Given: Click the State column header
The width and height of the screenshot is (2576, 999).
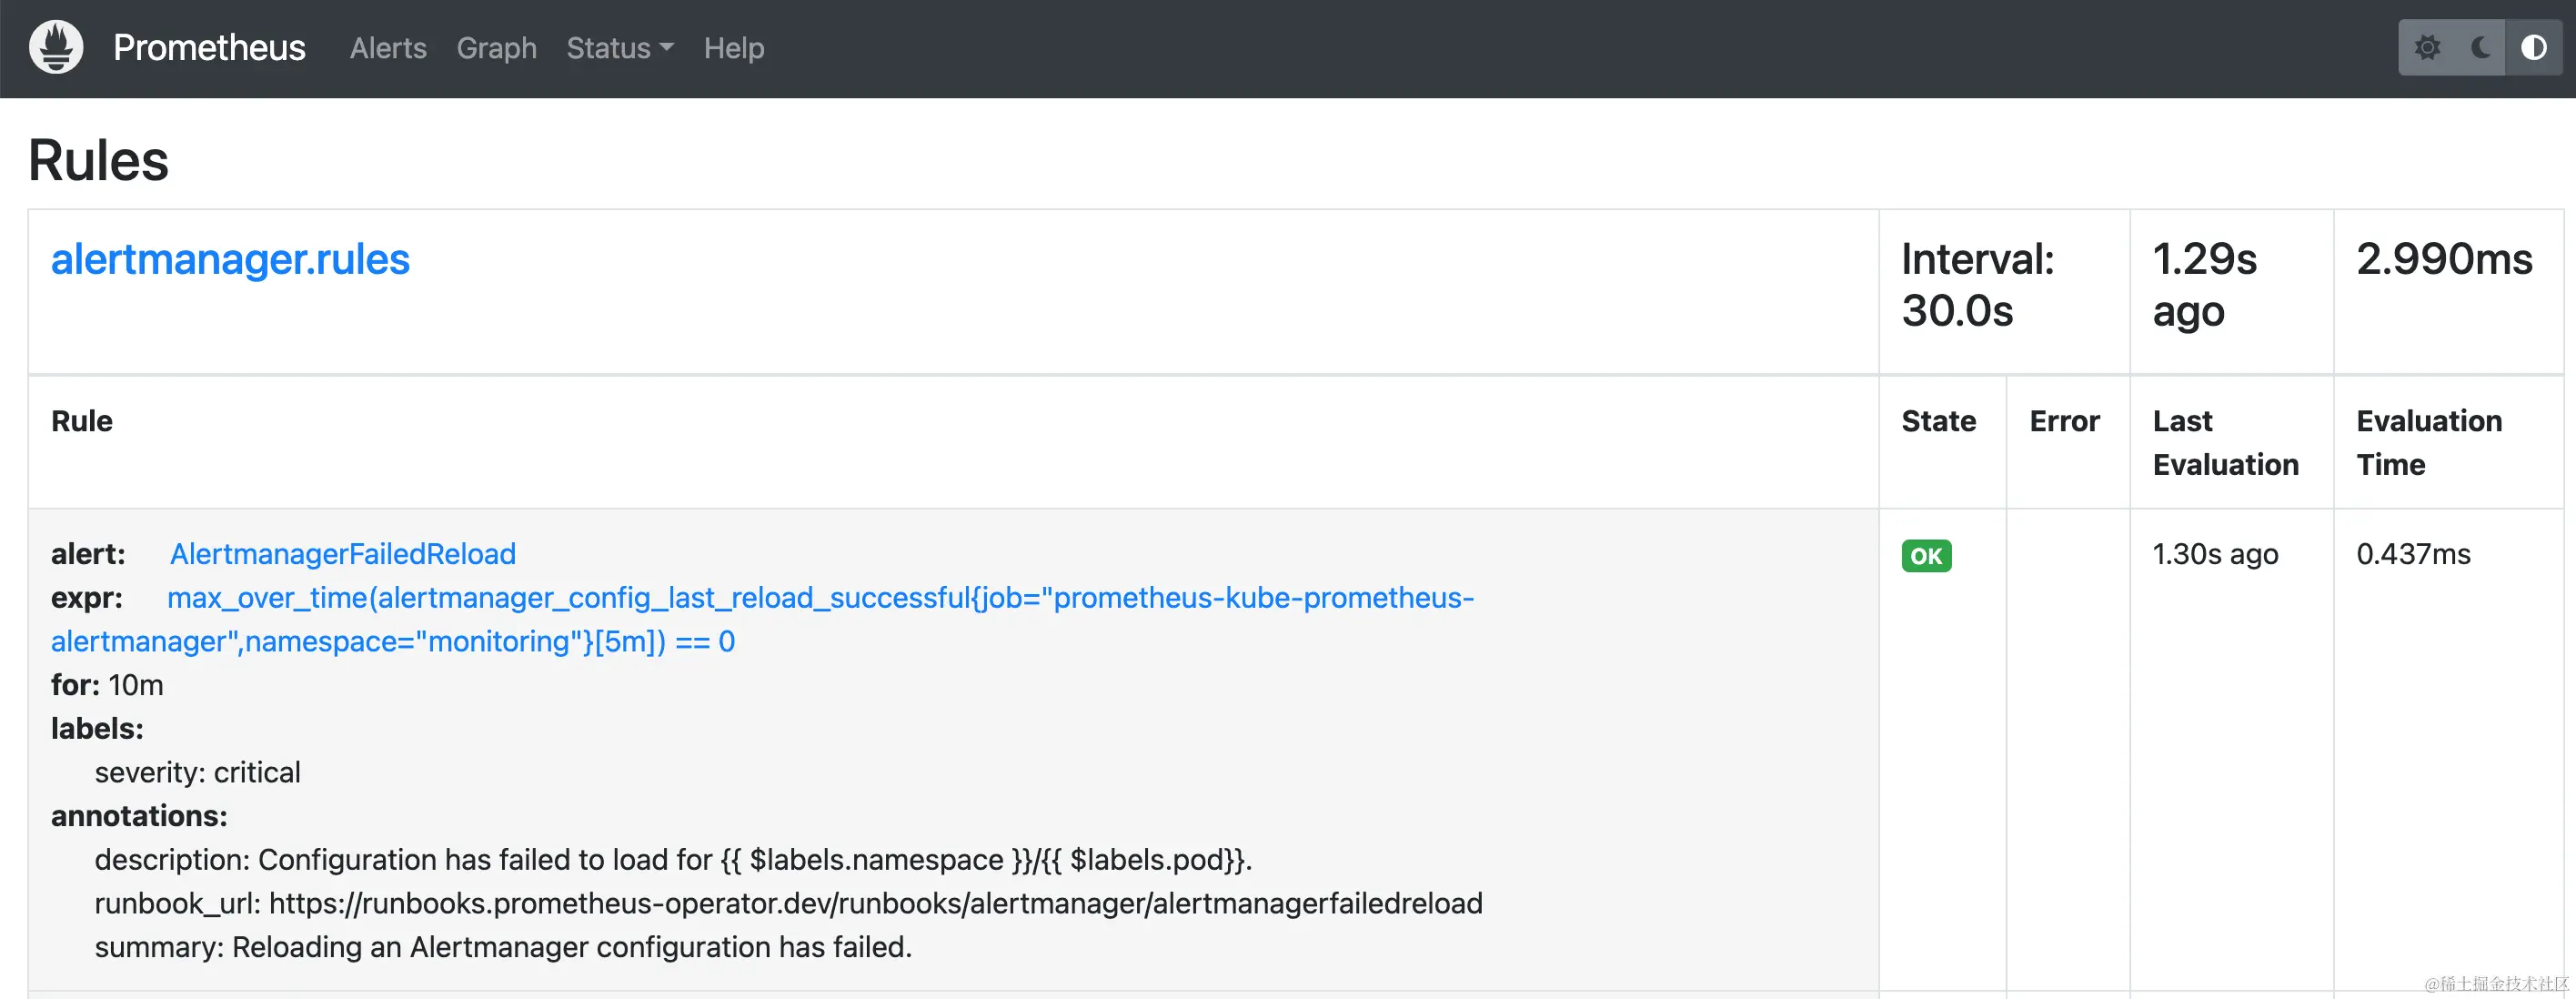Looking at the screenshot, I should pos(1938,421).
